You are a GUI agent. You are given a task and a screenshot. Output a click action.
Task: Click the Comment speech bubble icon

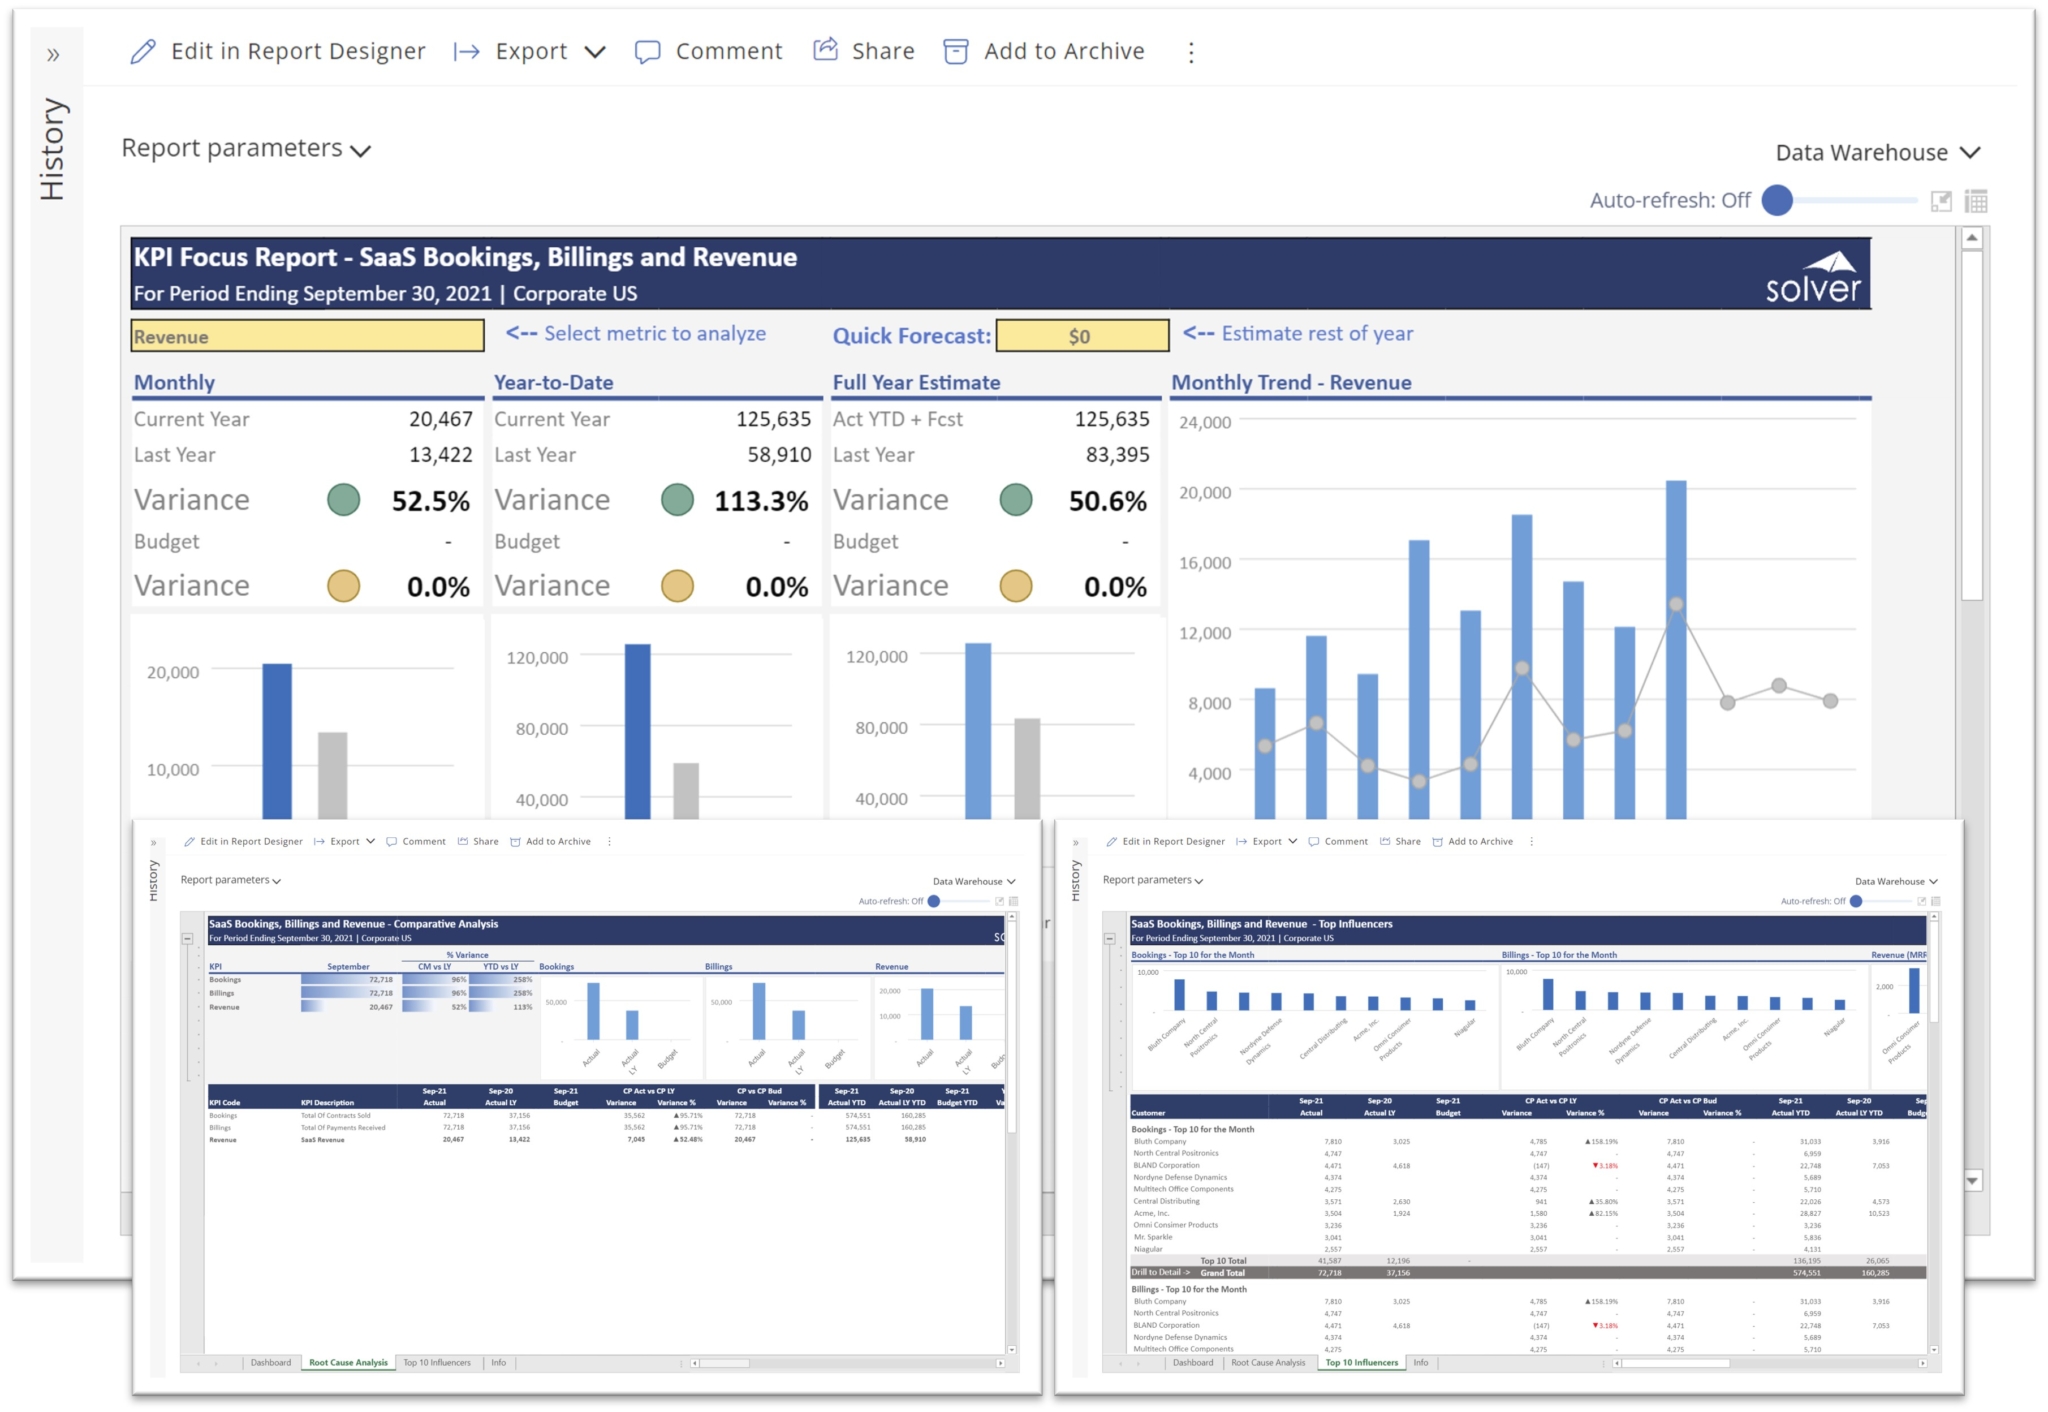(x=647, y=52)
